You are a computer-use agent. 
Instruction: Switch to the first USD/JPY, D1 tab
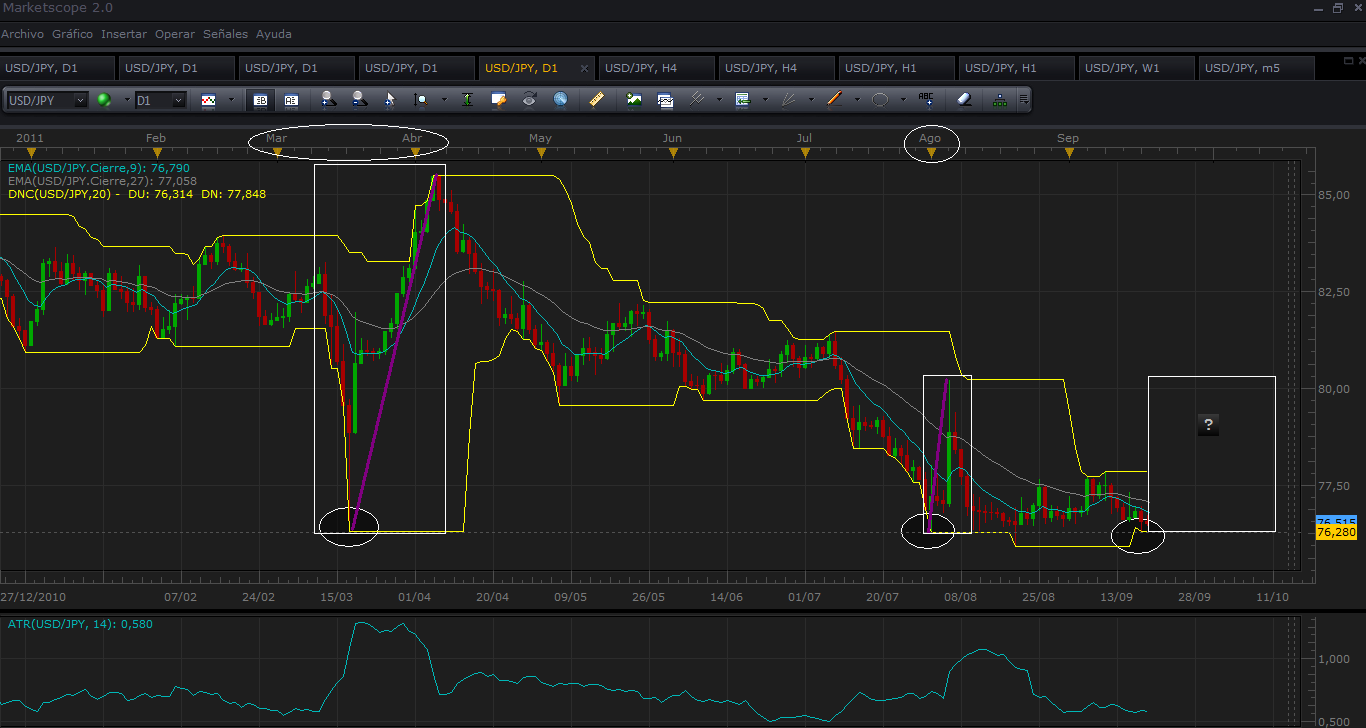[x=57, y=68]
